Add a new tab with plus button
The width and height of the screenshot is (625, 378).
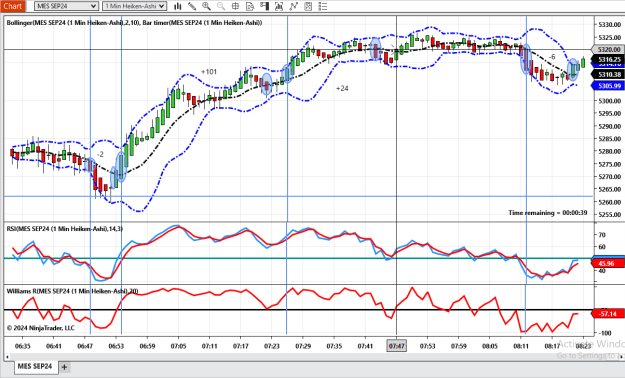(x=64, y=367)
